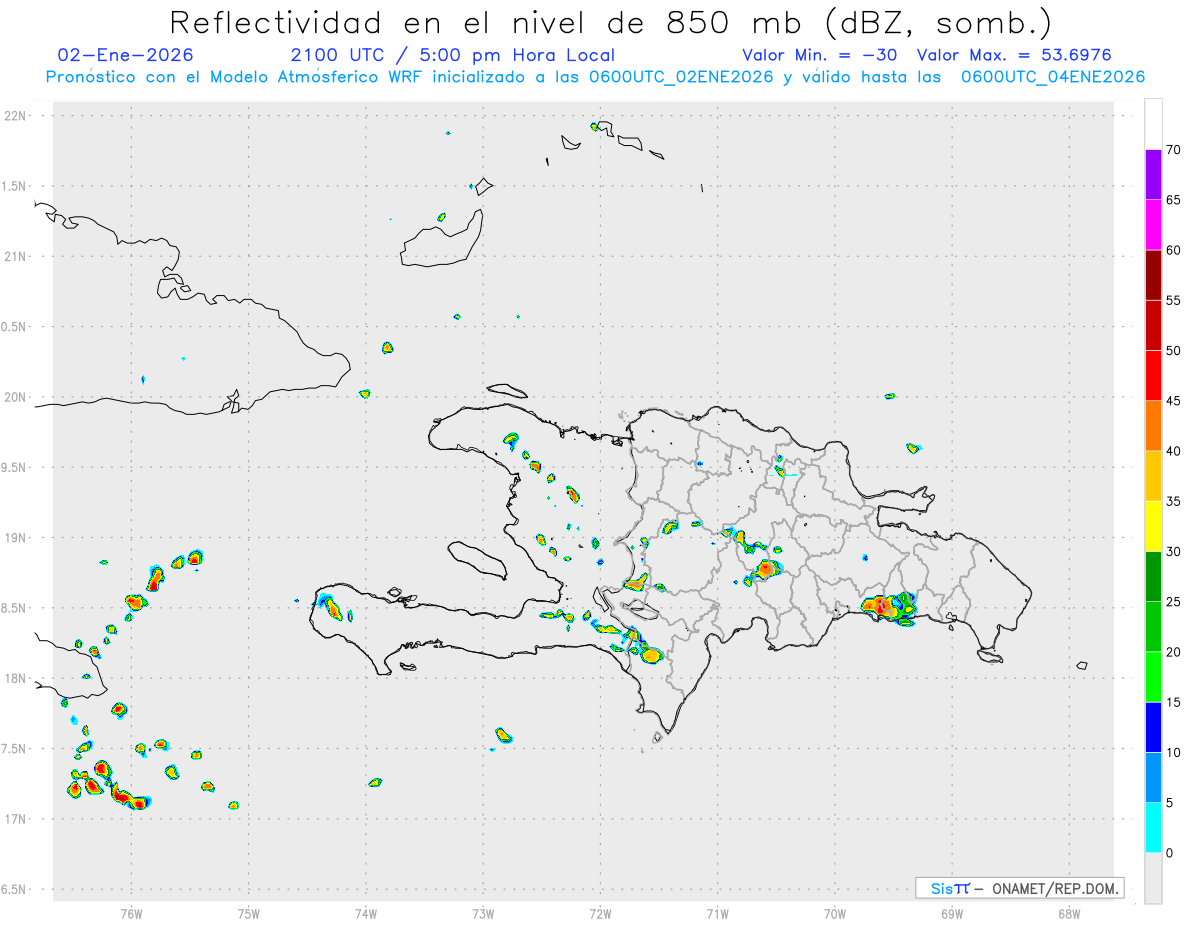Click the time text '2100 UTC / 5:00 pm Hora Local'
Screen dimensions: 1200x927
coord(453,55)
